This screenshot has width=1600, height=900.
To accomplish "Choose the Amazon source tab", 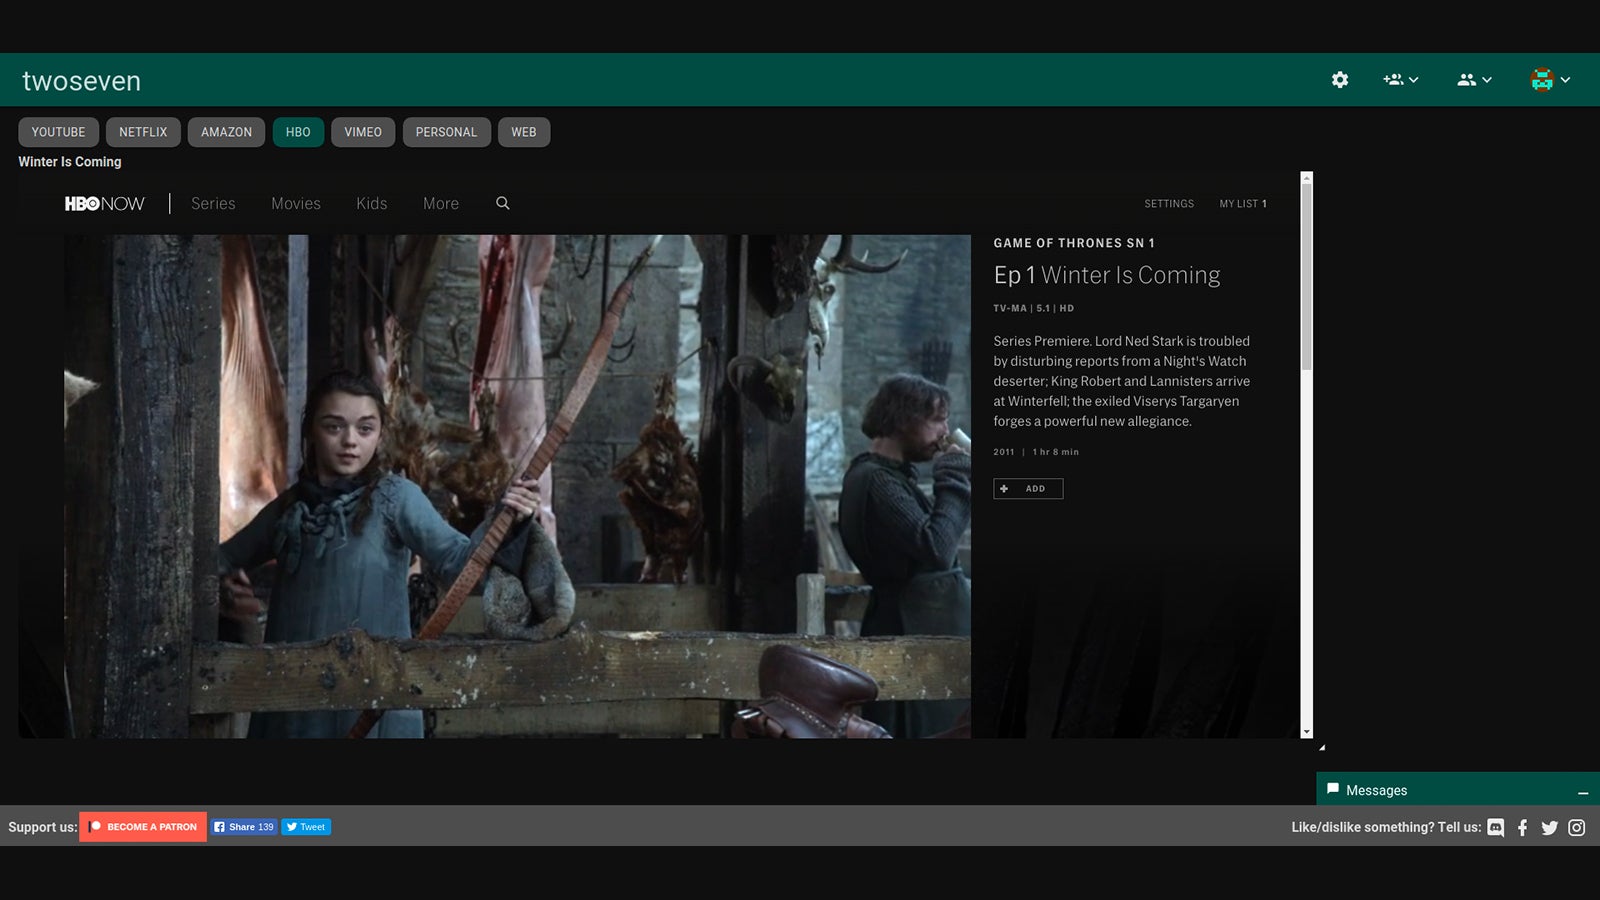I will coord(226,132).
